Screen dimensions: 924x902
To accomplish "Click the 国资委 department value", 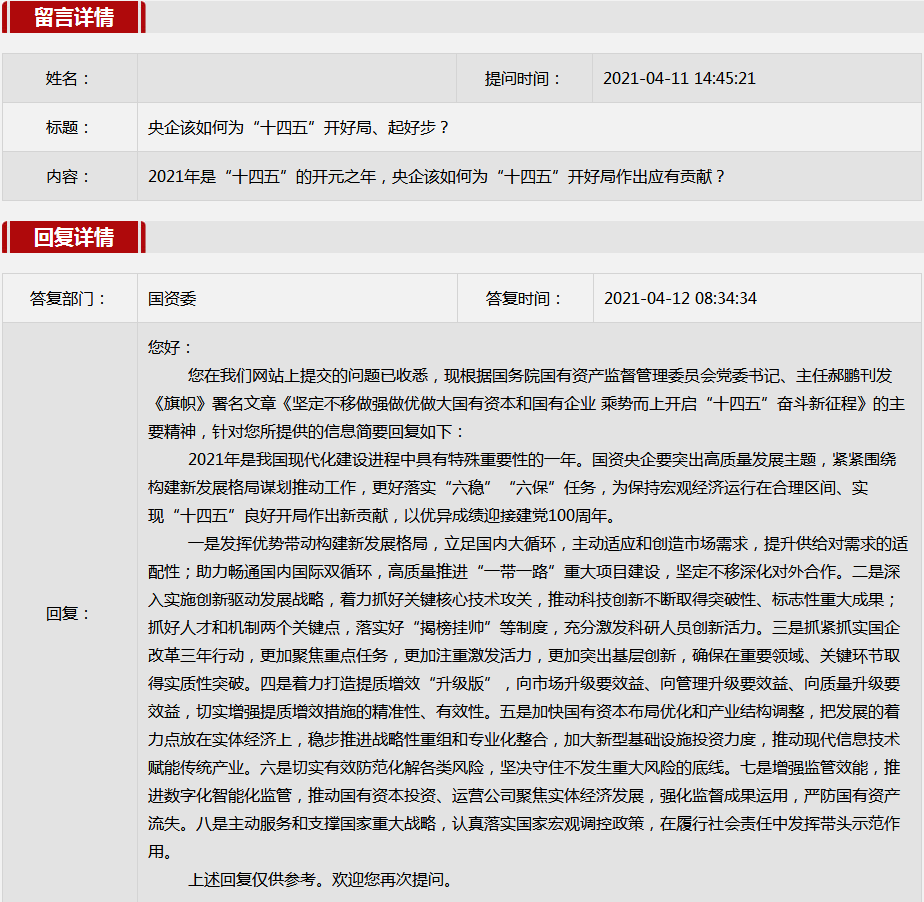I will 172,299.
